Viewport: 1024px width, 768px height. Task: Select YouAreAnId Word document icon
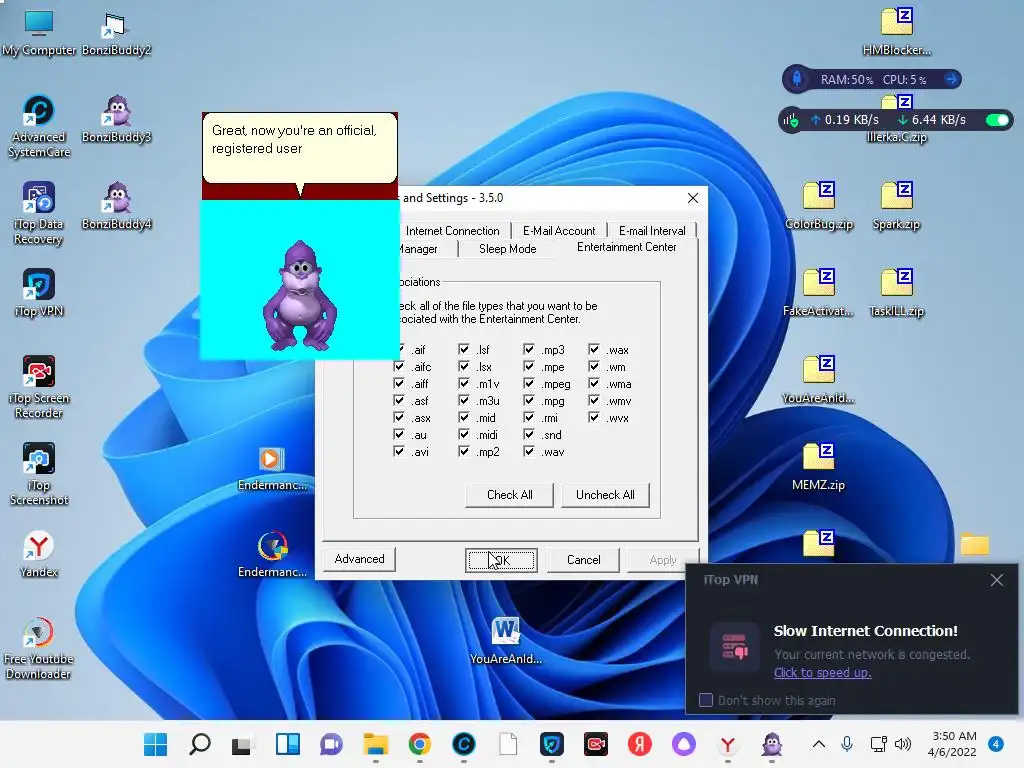click(x=506, y=641)
